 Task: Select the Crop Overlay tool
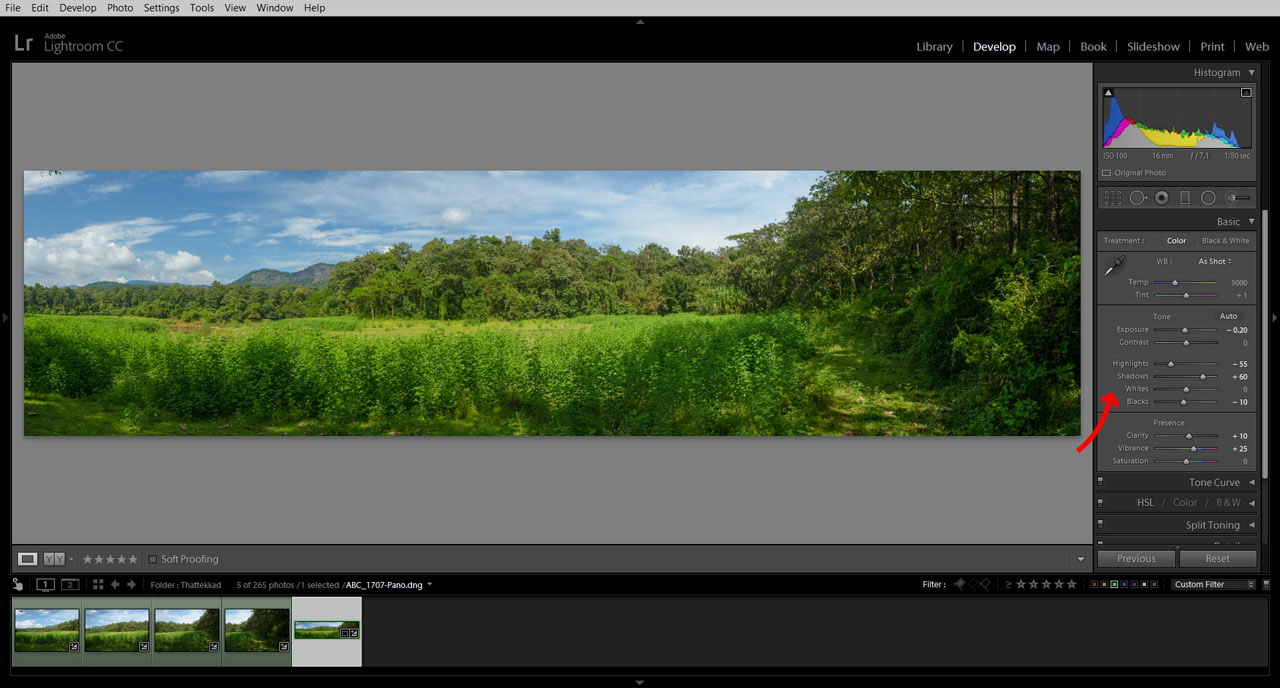click(1113, 198)
